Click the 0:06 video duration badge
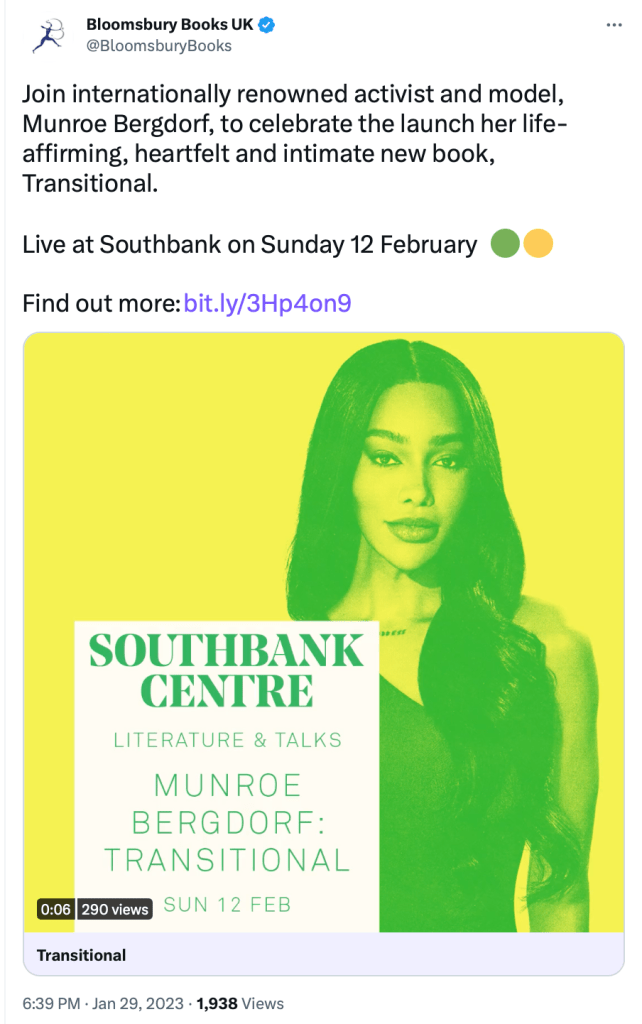The width and height of the screenshot is (642, 1024). [x=53, y=909]
